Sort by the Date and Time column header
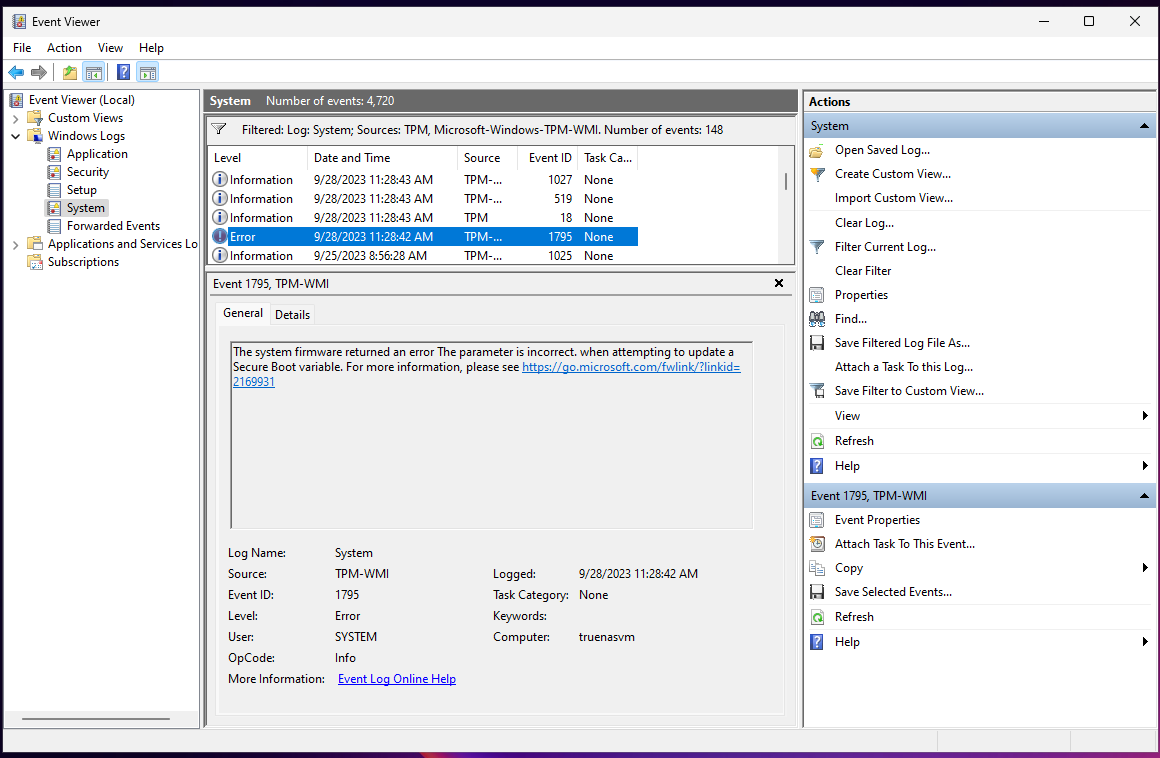 (x=382, y=158)
